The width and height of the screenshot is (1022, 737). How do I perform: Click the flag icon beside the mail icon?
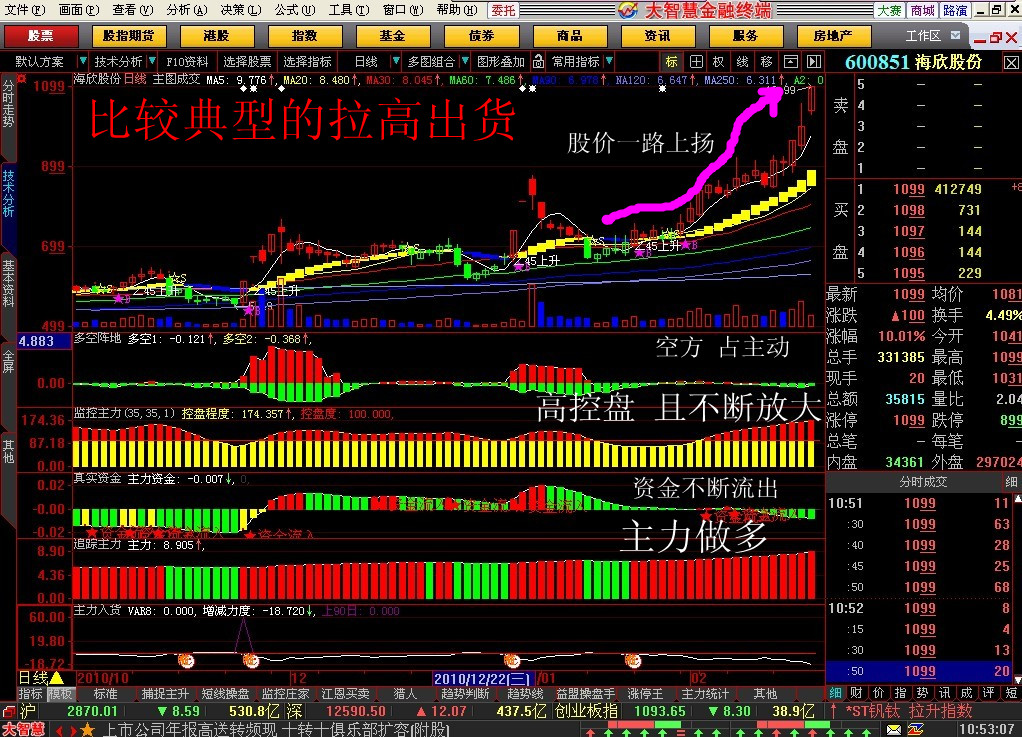click(x=916, y=730)
